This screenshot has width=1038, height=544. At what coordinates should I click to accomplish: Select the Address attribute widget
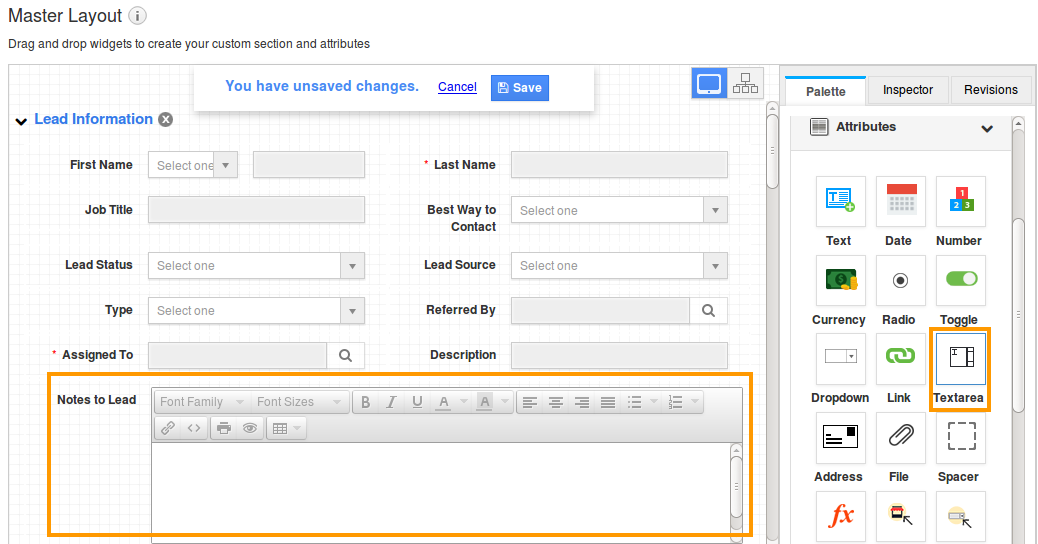click(x=840, y=437)
